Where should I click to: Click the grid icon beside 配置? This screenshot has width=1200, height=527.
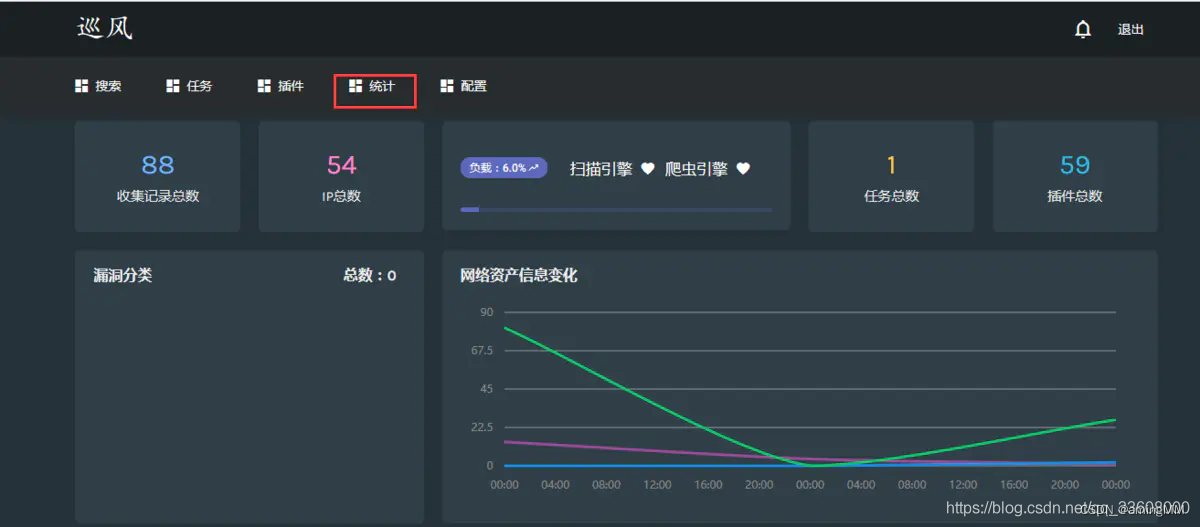pos(447,86)
